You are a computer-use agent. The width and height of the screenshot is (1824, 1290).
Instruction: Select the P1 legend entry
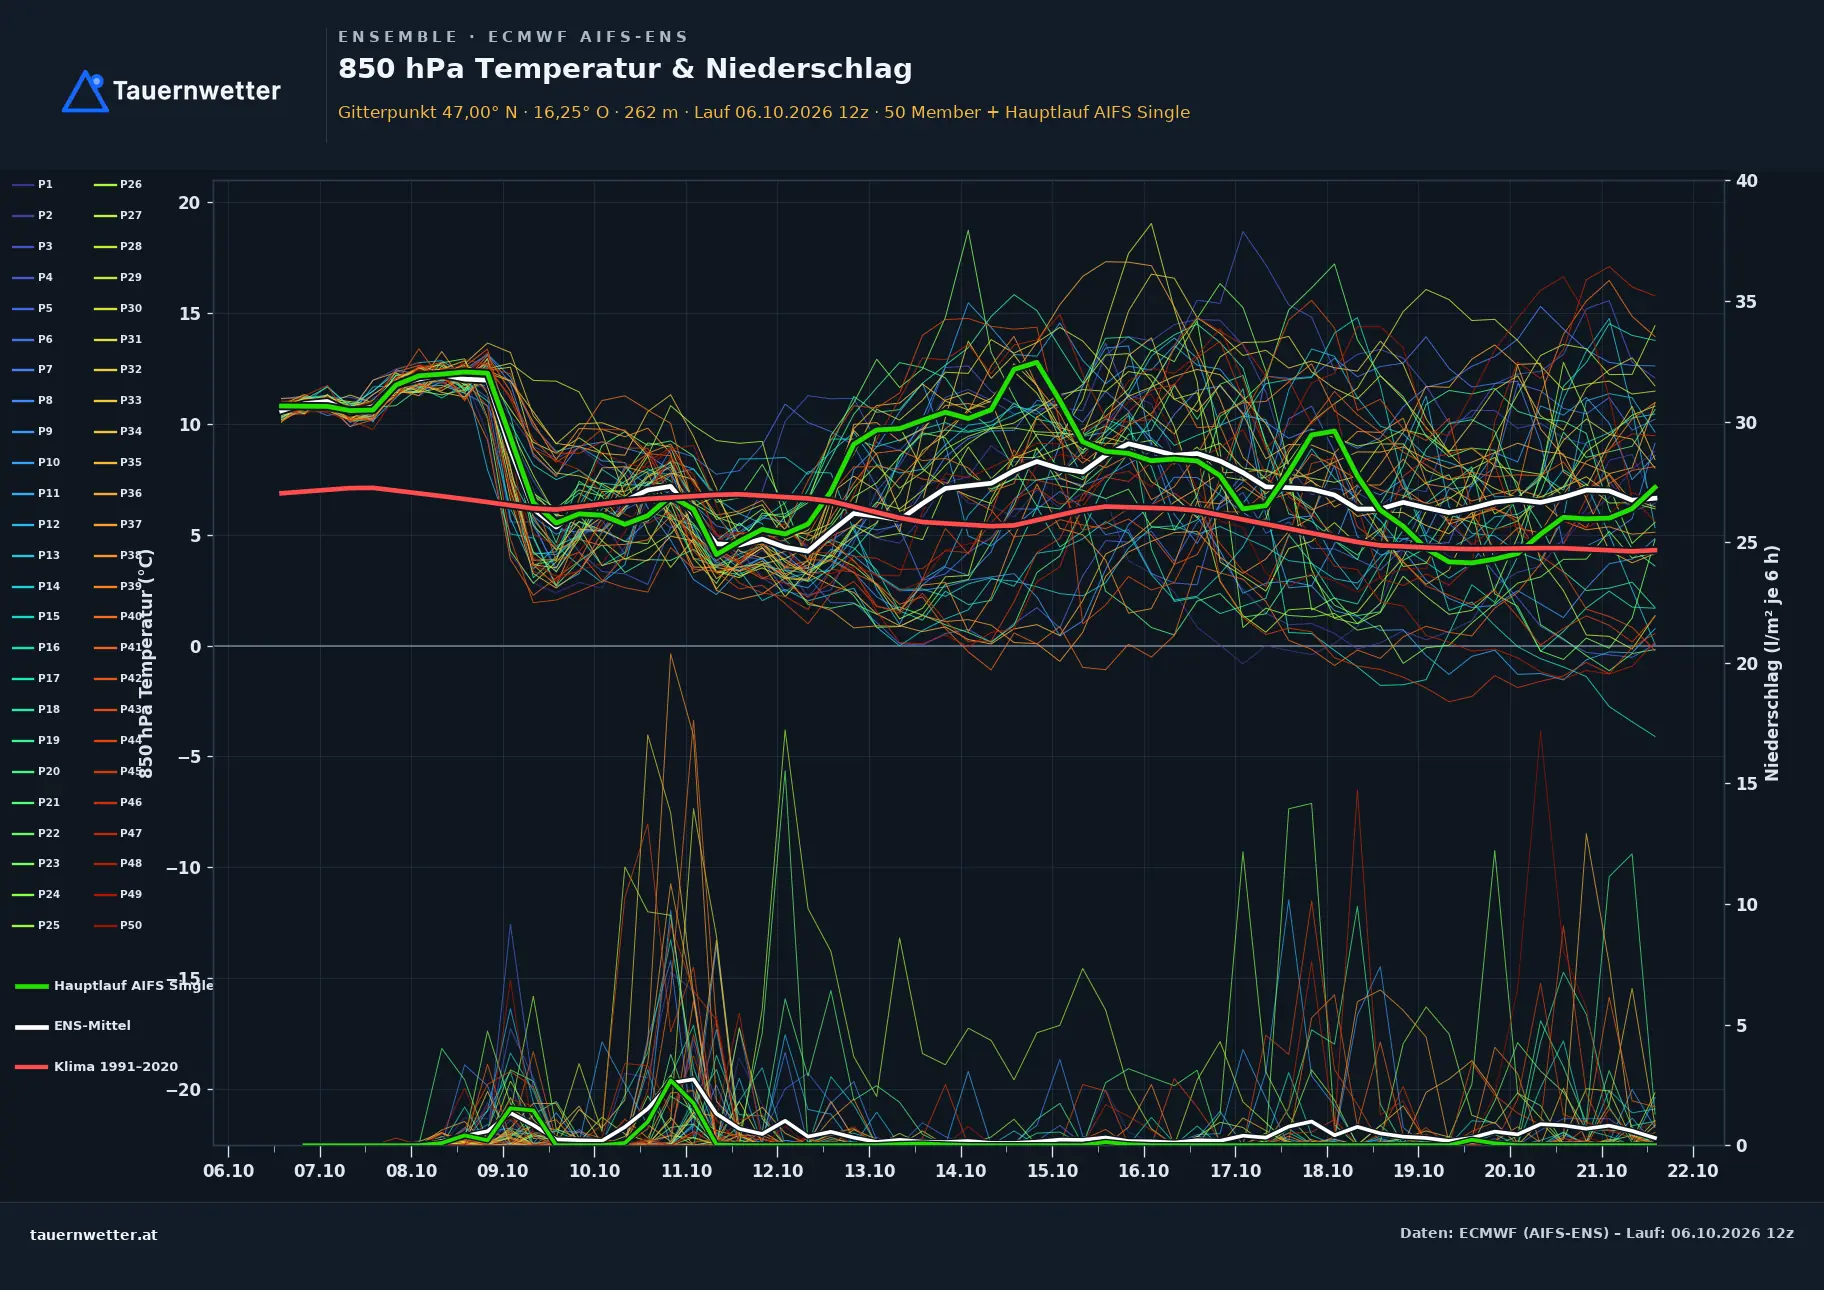(33, 185)
